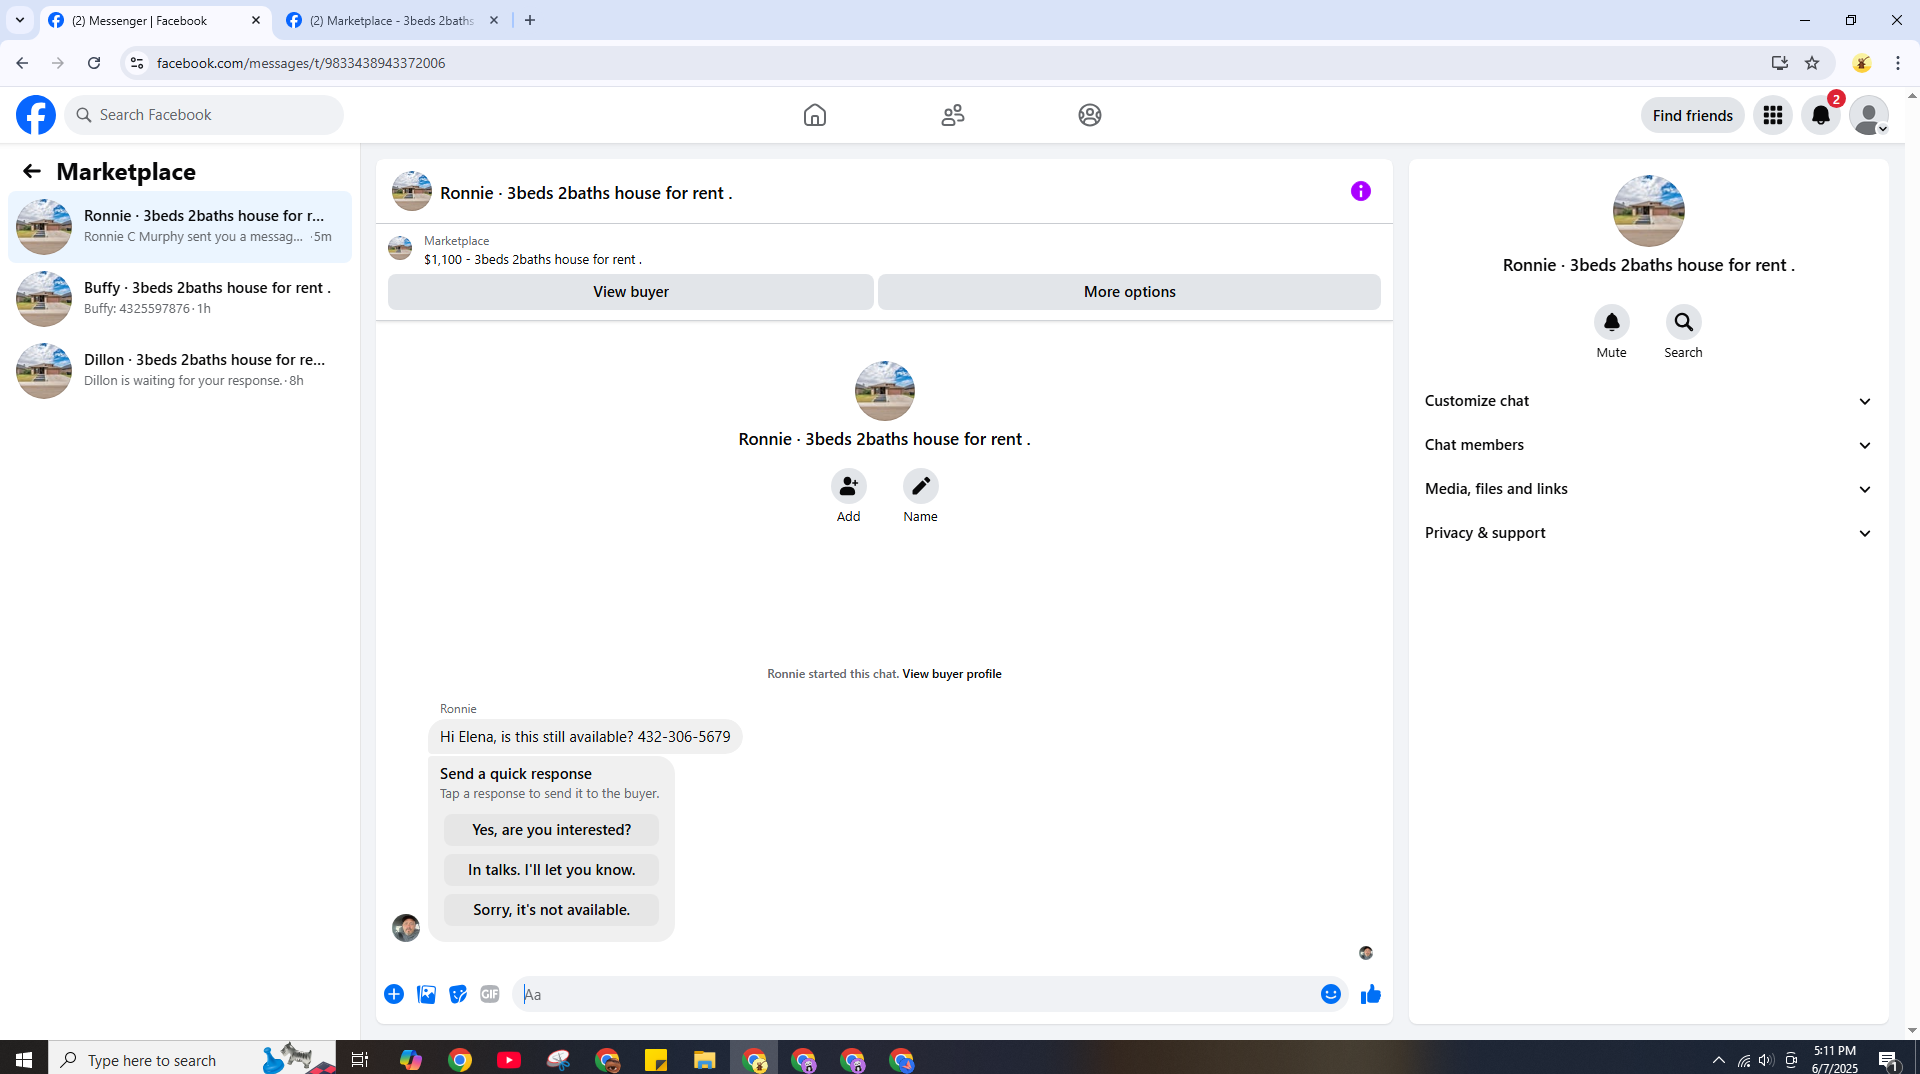This screenshot has height=1074, width=1920.
Task: Open the View buyer profile link
Action: point(952,674)
